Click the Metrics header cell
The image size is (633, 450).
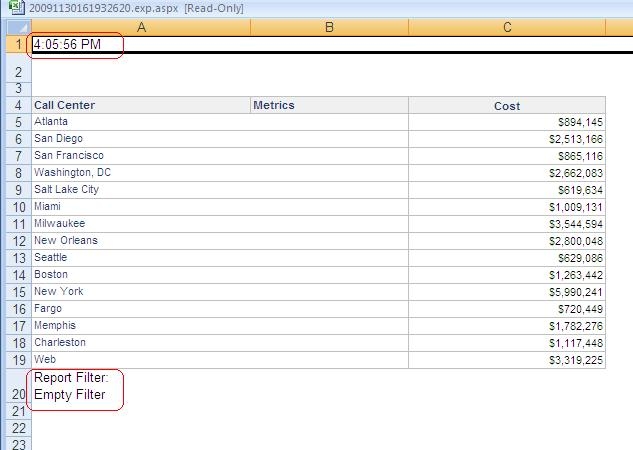point(329,105)
